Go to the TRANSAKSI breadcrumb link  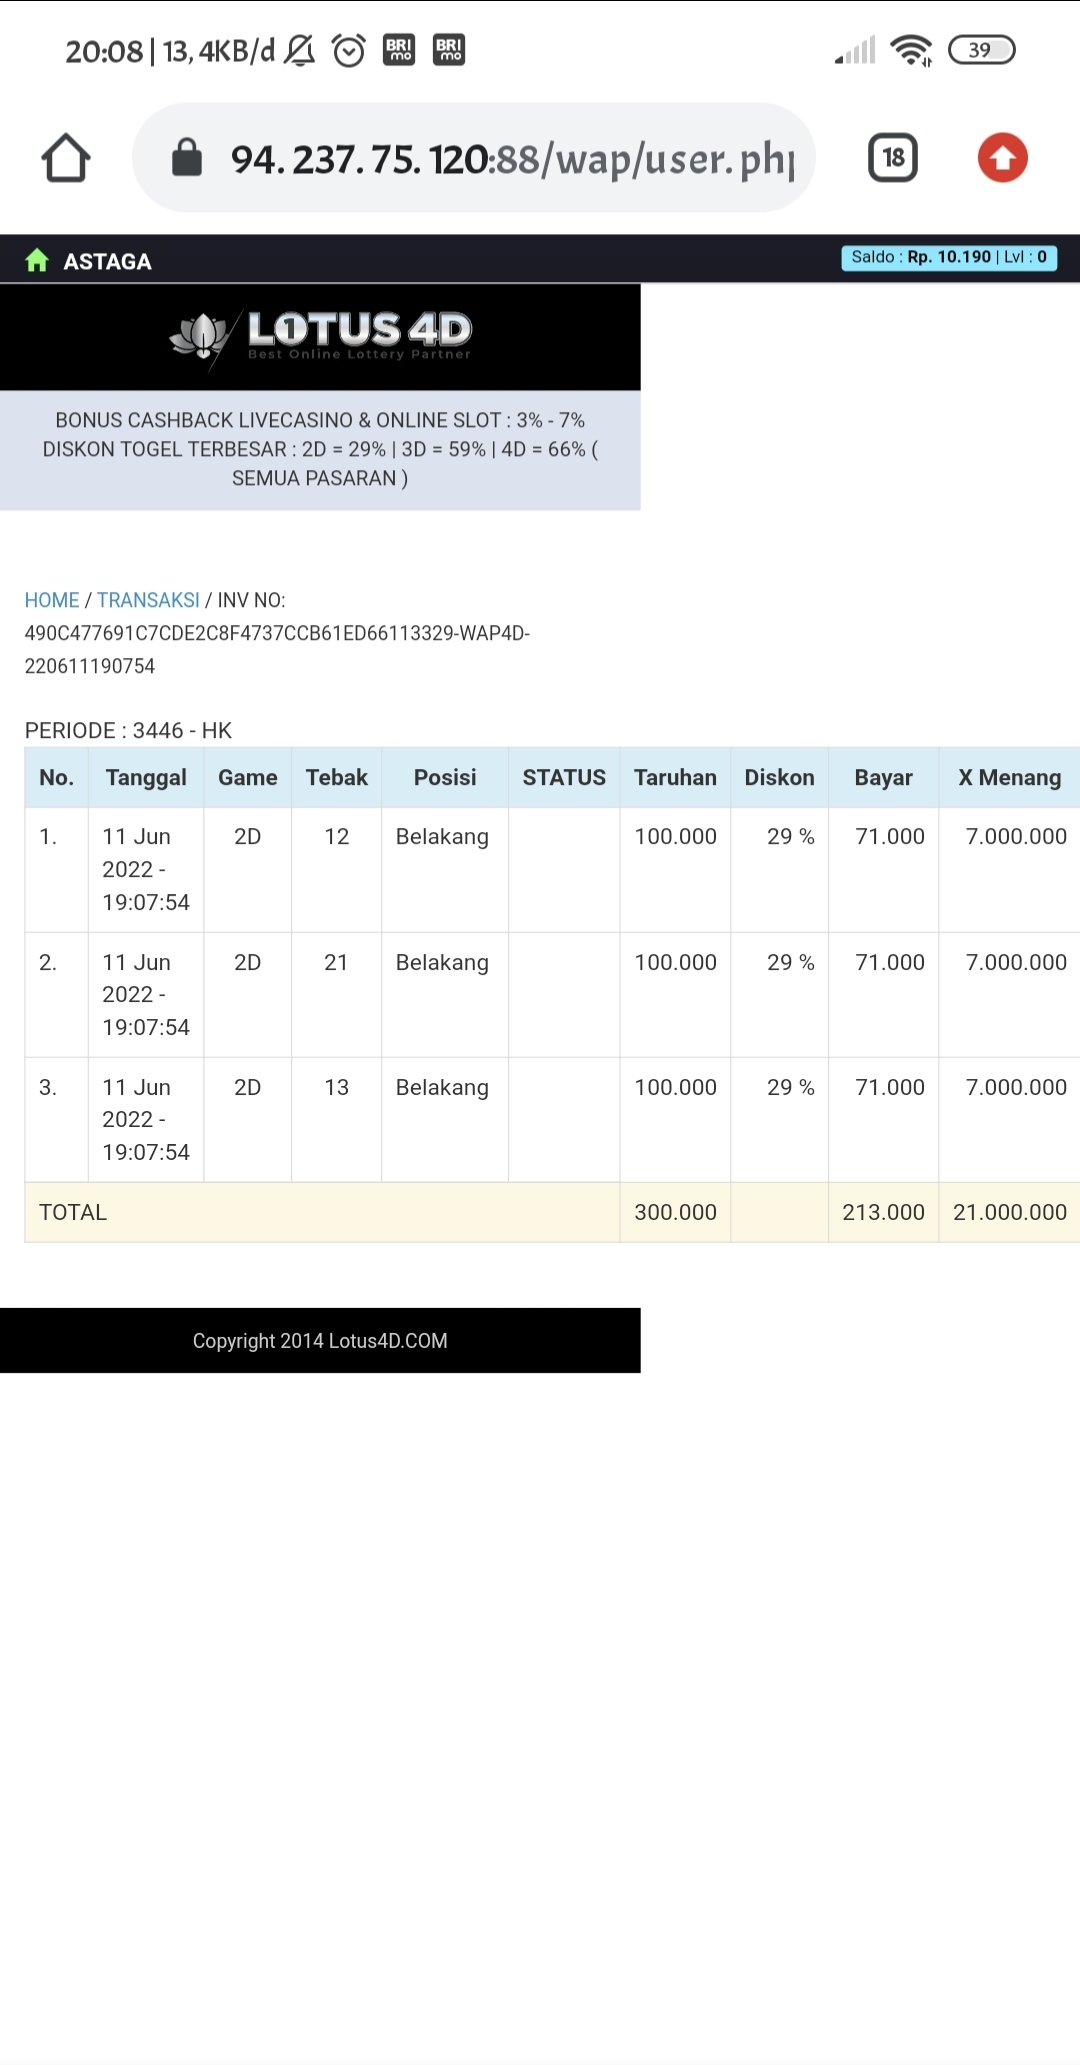click(x=148, y=600)
